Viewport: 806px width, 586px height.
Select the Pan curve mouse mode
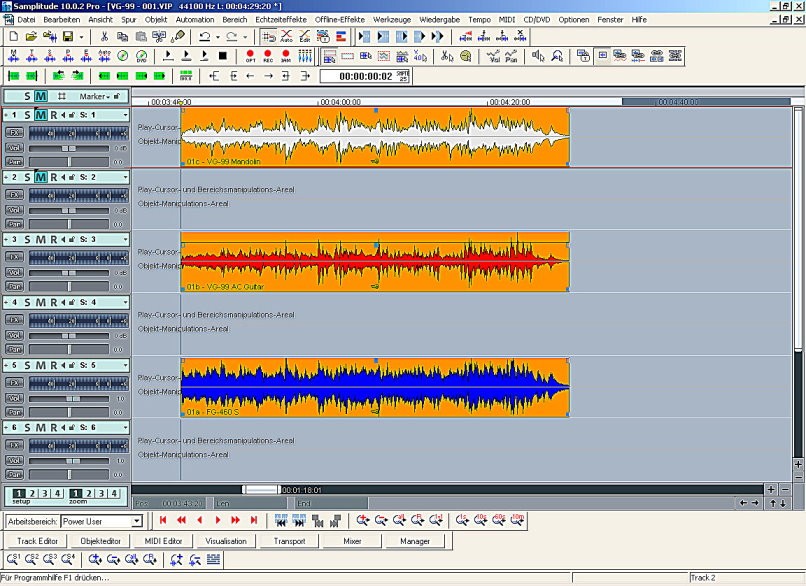(x=511, y=56)
